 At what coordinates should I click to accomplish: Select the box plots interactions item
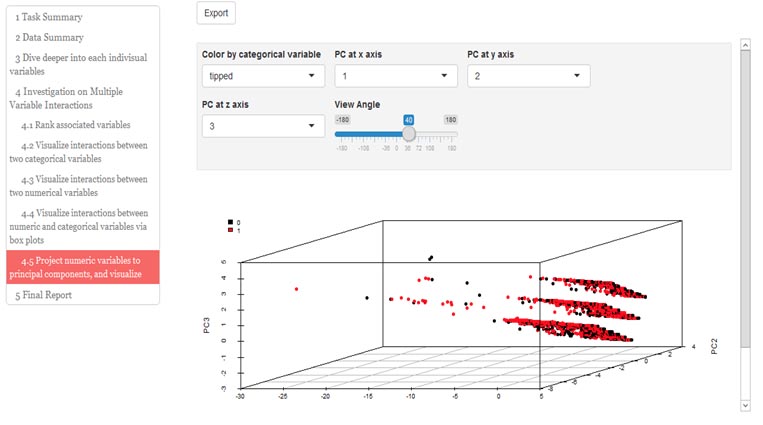pyautogui.click(x=84, y=226)
